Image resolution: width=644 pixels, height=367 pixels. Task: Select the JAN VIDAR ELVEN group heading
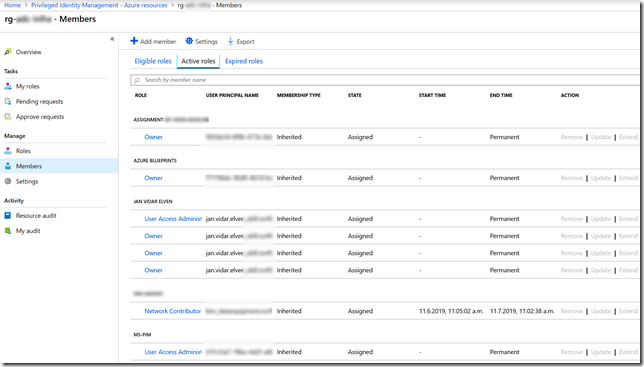coord(153,202)
